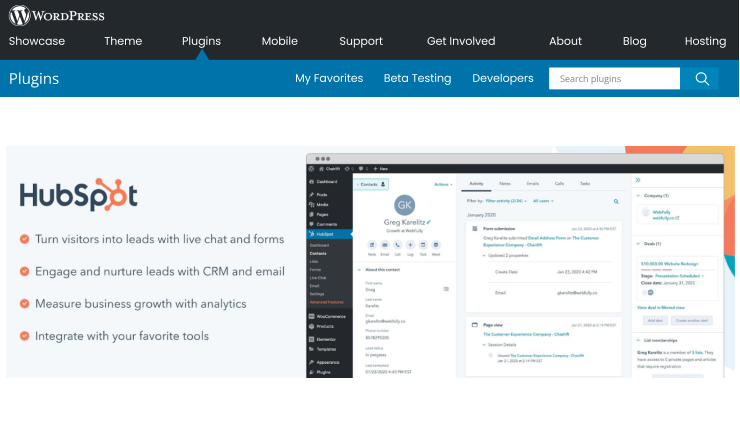Click the Contacts back button on contact card

371,184
